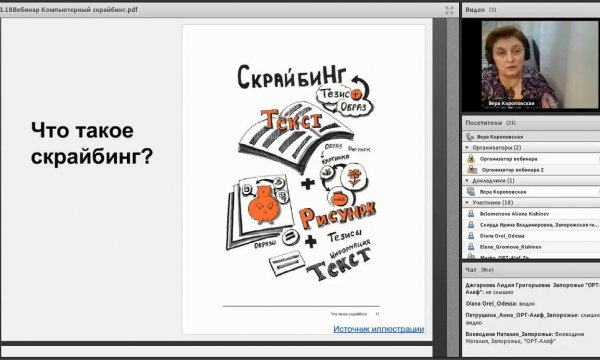Click participant icon of Elena_Gromova_Kishinev
Screen dimensions: 600x360
tap(471, 247)
